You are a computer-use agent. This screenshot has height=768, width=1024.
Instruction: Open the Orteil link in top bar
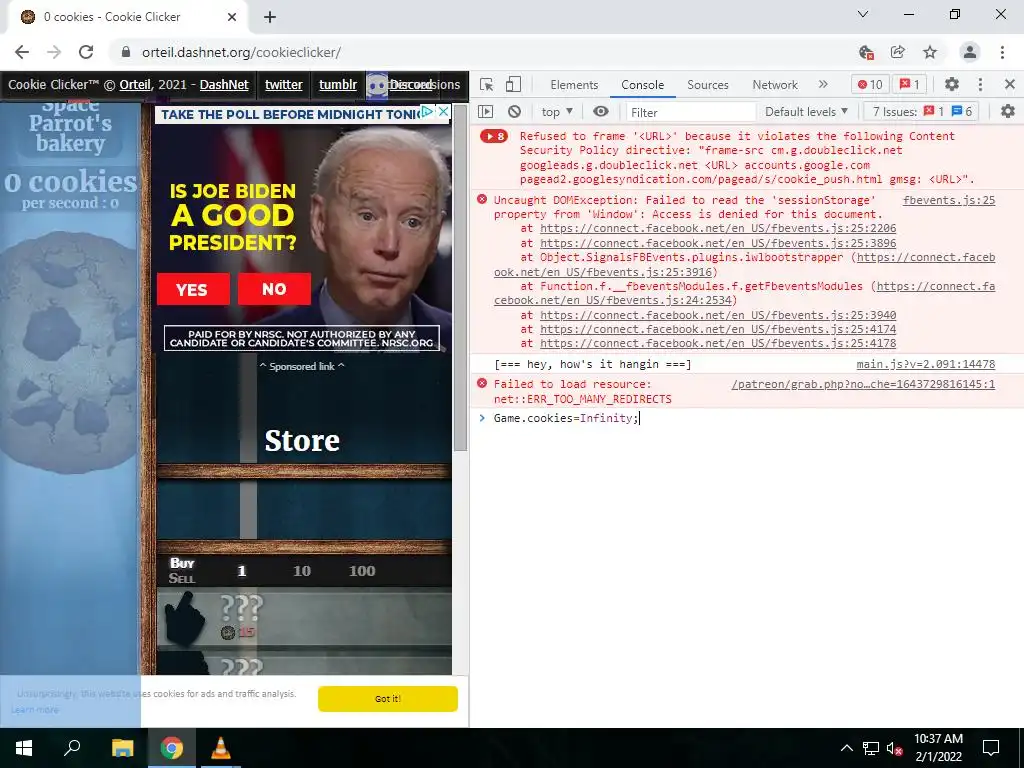[135, 85]
